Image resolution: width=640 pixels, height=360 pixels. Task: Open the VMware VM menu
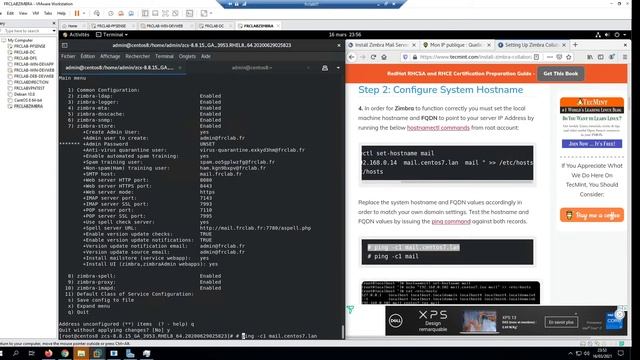(x=36, y=13)
